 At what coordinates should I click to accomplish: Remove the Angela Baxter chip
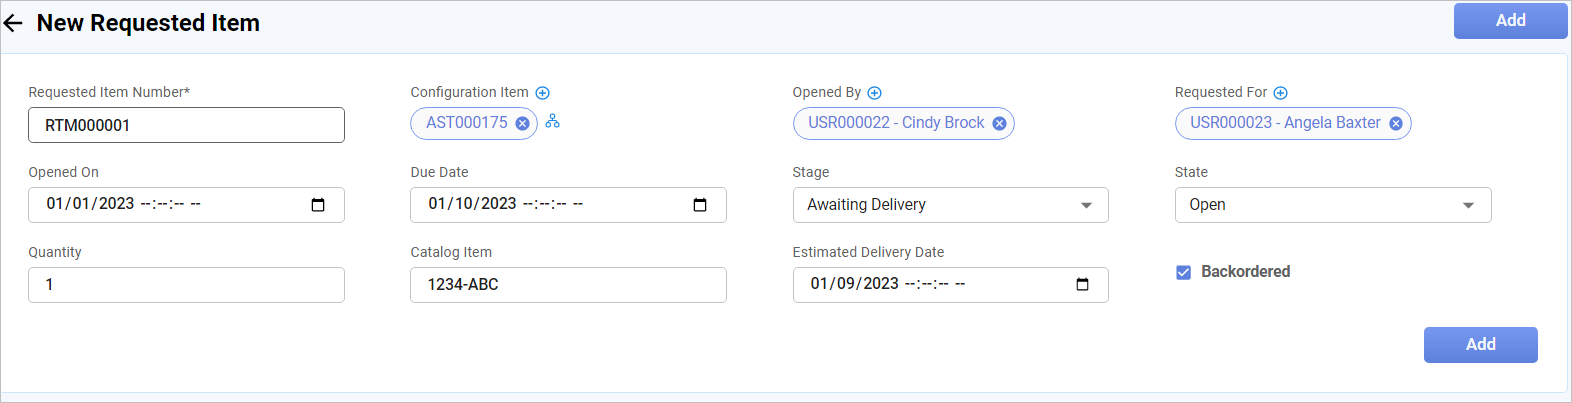coord(1396,124)
